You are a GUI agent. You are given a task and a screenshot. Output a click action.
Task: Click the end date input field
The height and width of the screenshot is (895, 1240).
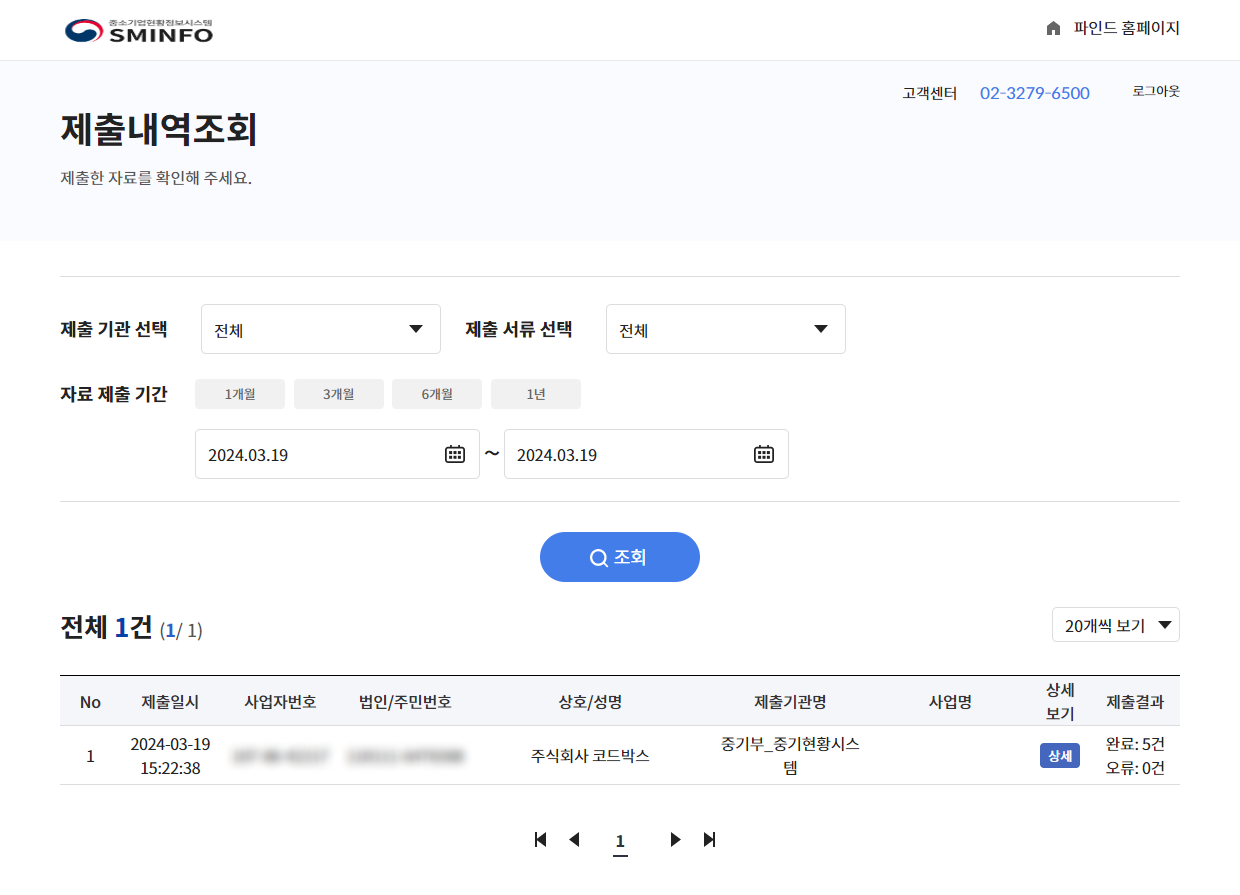point(646,454)
